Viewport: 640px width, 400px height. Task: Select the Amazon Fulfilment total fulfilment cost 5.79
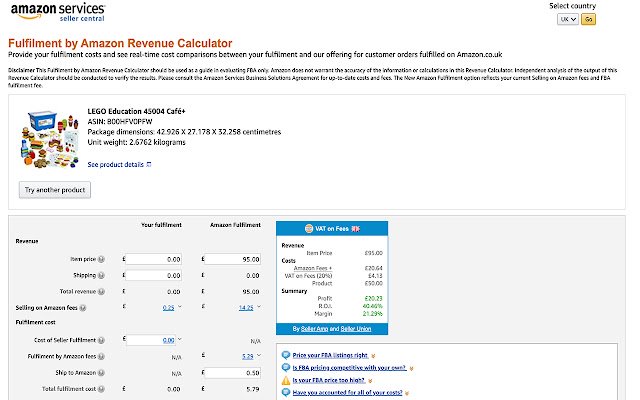(x=253, y=389)
